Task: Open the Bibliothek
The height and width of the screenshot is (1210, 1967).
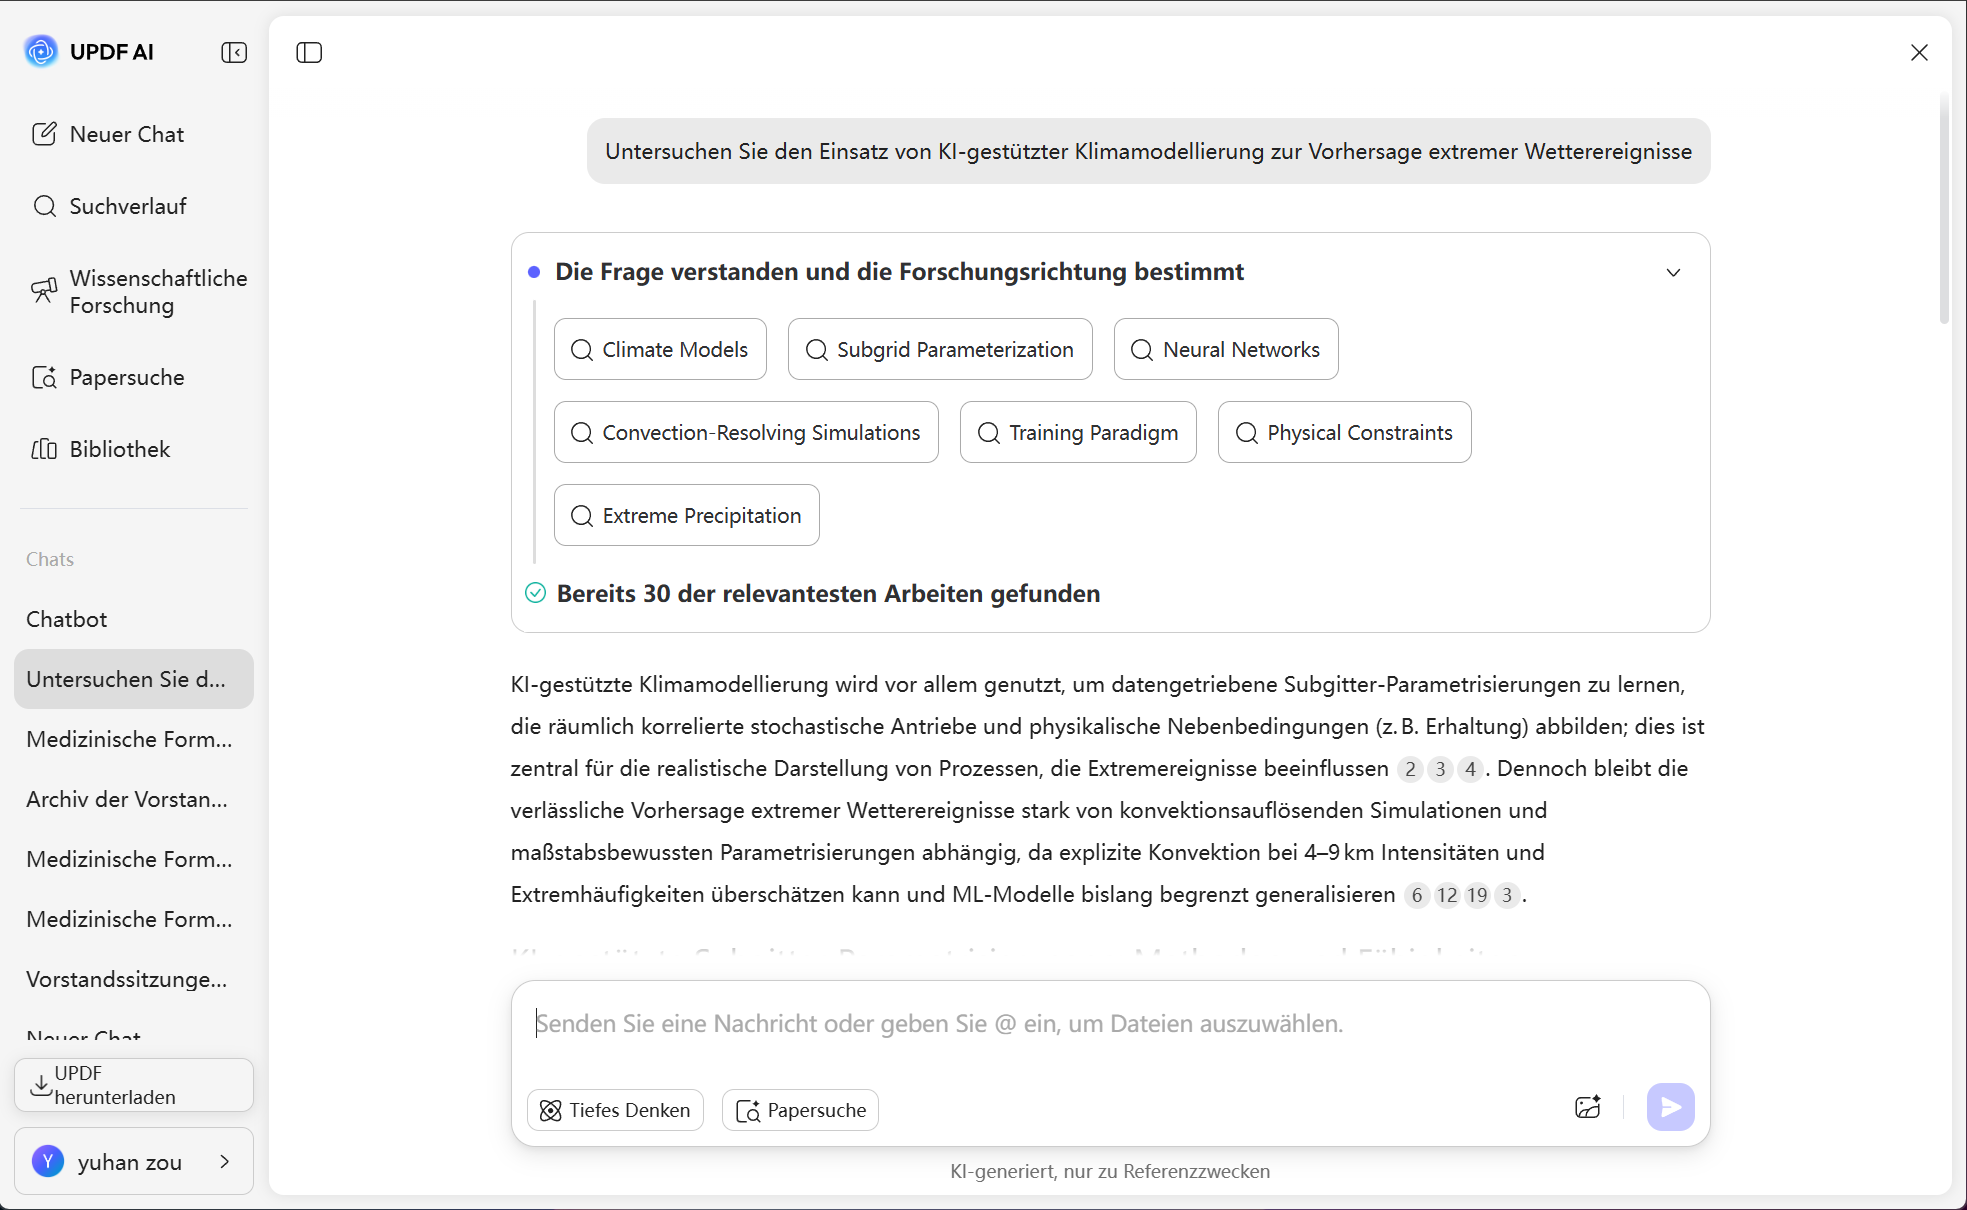Action: point(101,449)
